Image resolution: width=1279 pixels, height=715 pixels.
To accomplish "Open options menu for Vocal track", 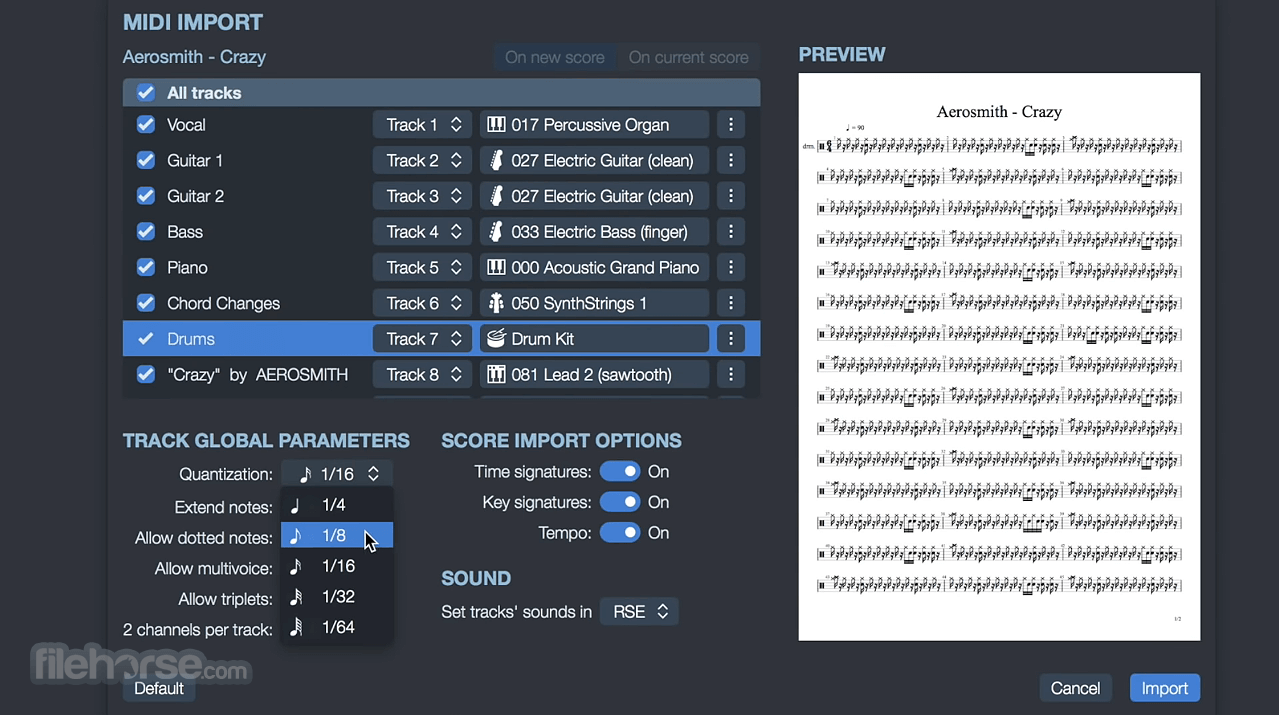I will click(x=731, y=125).
